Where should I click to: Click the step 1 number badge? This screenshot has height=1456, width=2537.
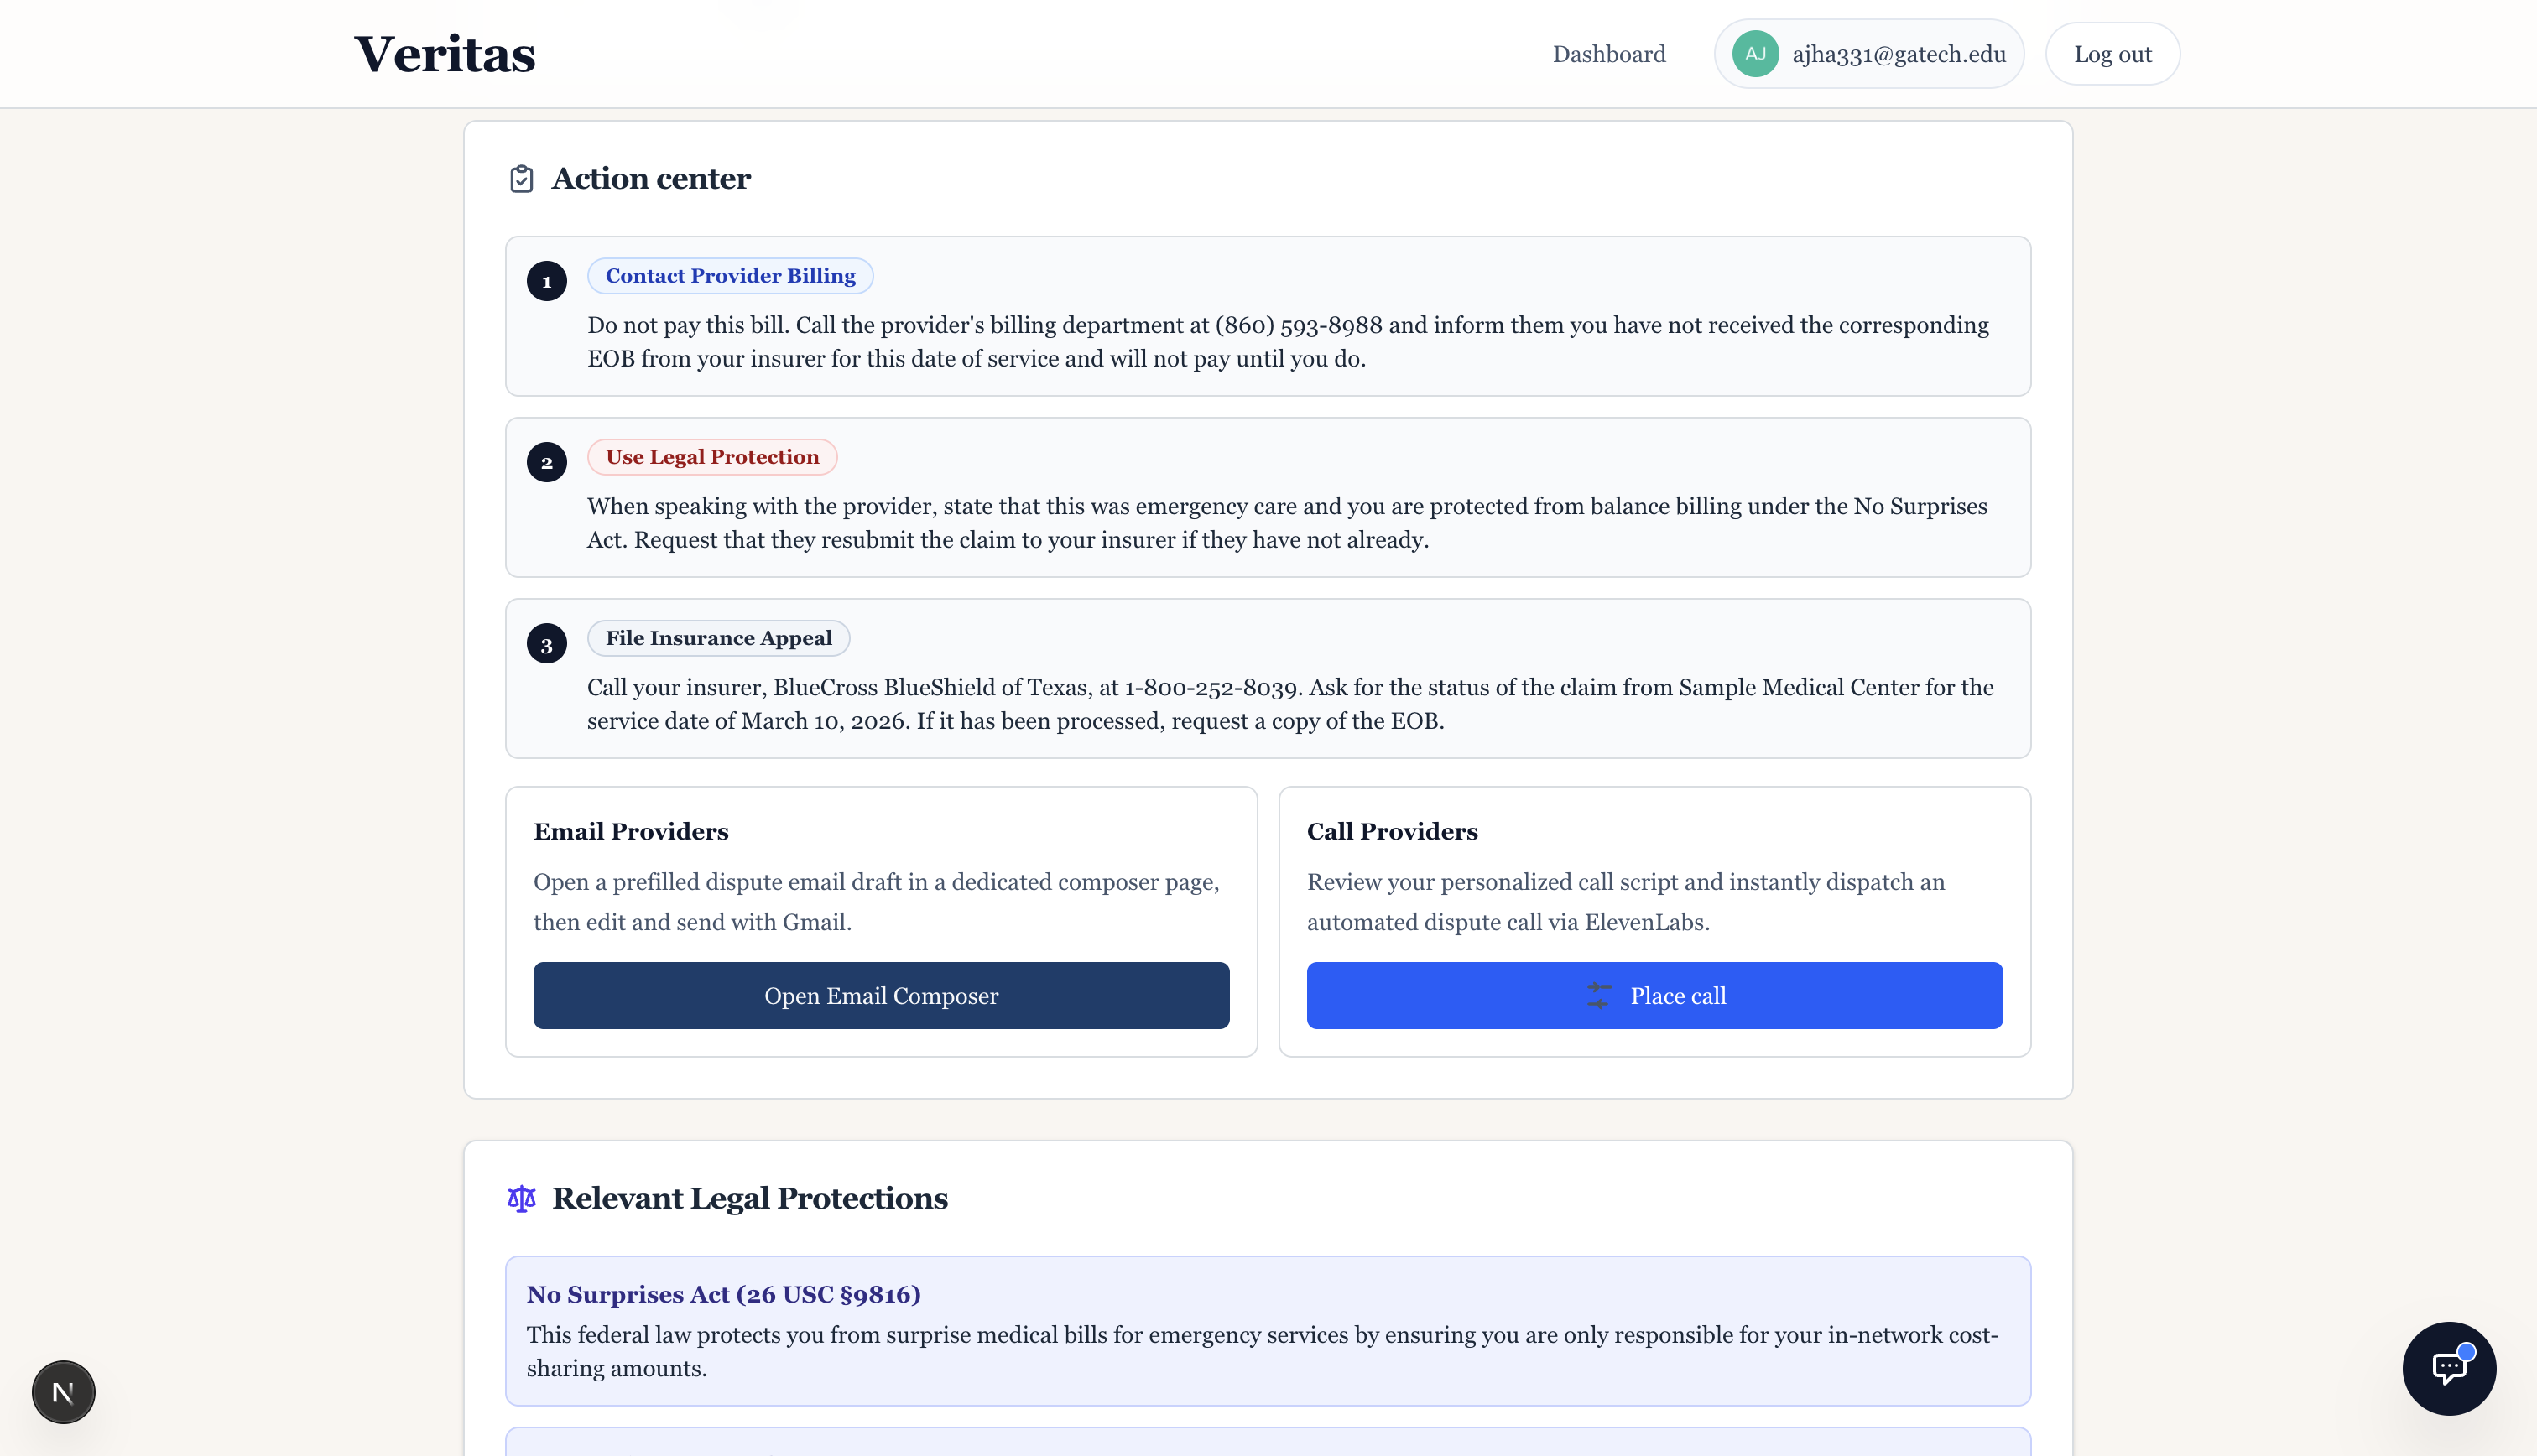pyautogui.click(x=546, y=281)
